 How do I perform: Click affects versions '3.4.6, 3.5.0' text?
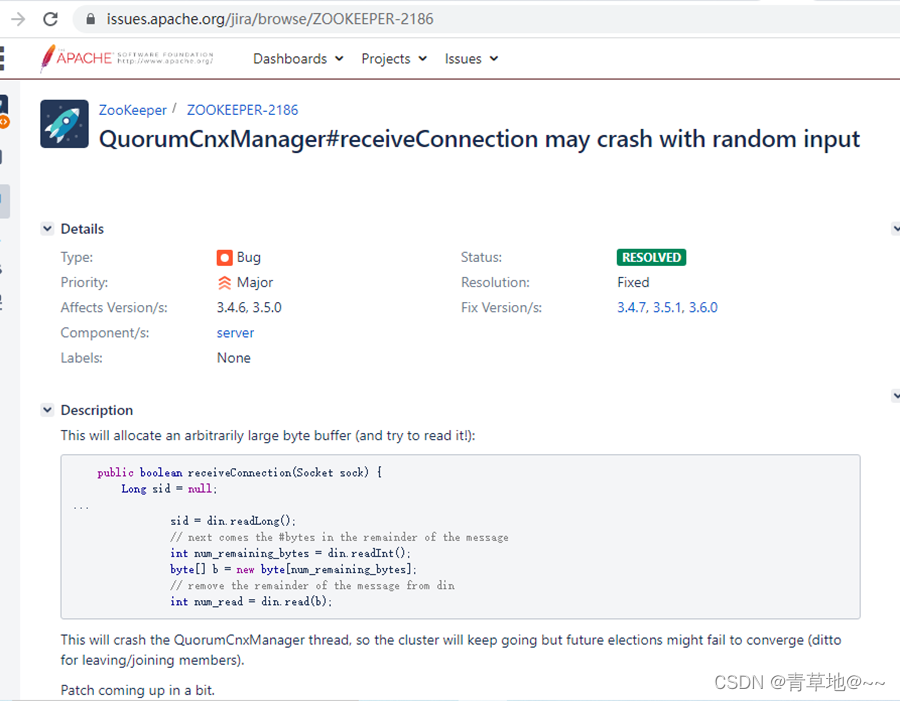point(249,308)
